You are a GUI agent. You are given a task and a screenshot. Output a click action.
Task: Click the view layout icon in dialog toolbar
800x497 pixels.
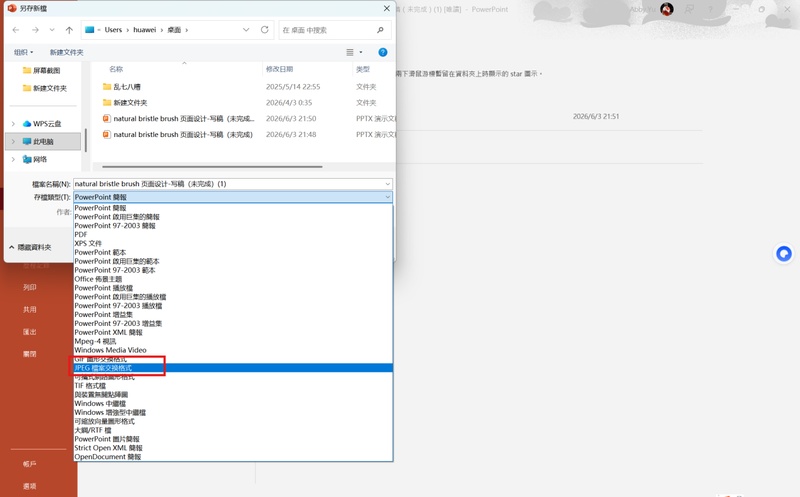click(350, 52)
